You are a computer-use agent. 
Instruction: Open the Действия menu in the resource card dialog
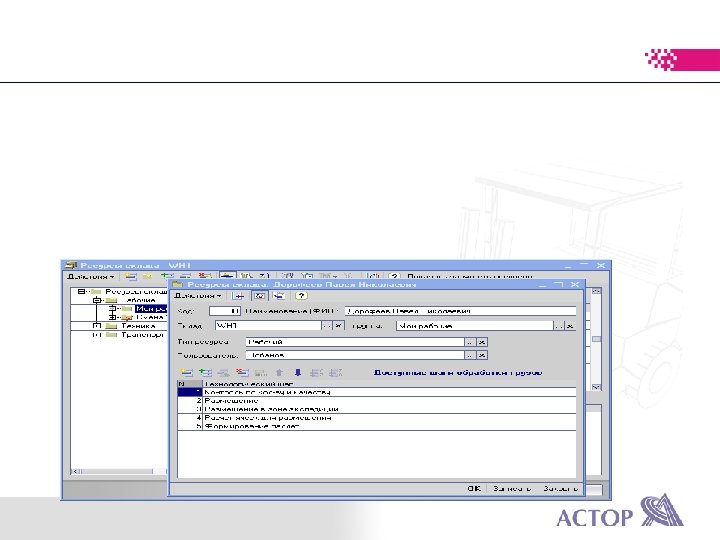(197, 296)
